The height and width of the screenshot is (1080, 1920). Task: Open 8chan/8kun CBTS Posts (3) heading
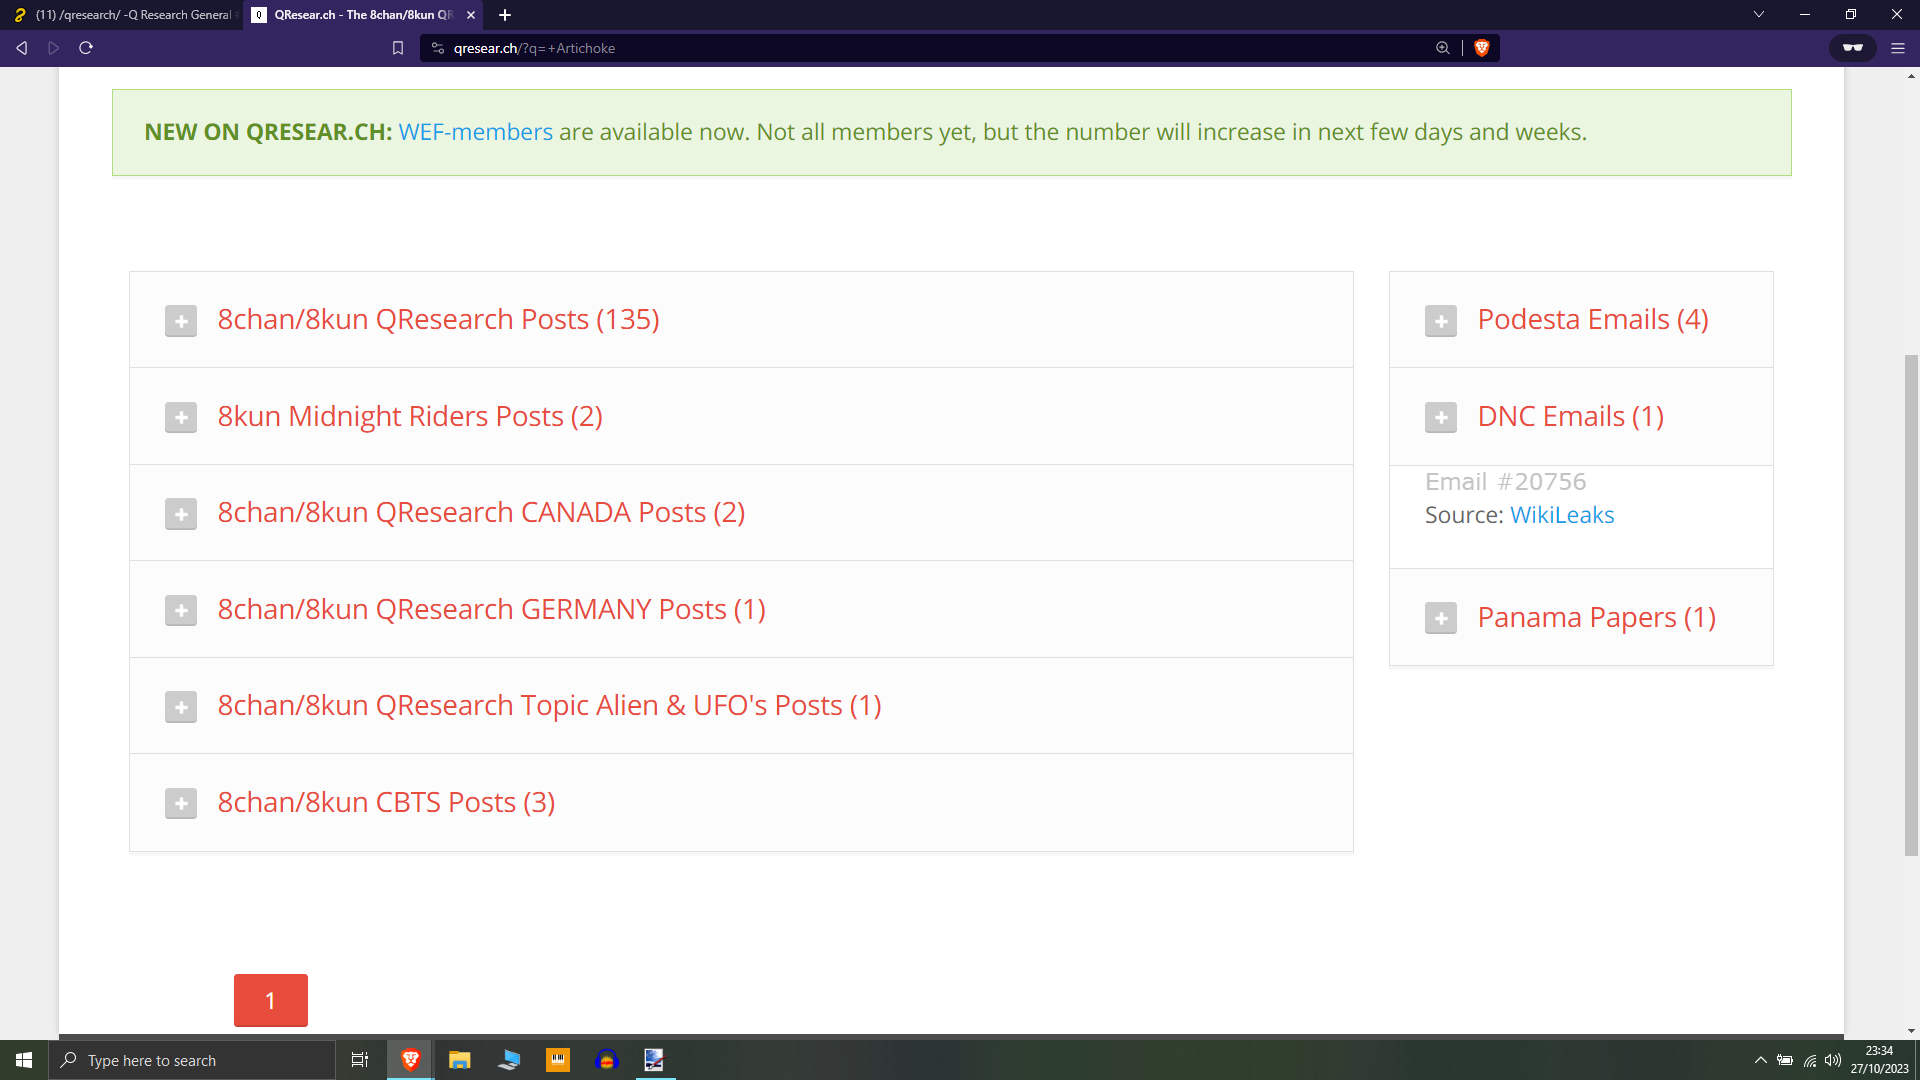pos(386,802)
